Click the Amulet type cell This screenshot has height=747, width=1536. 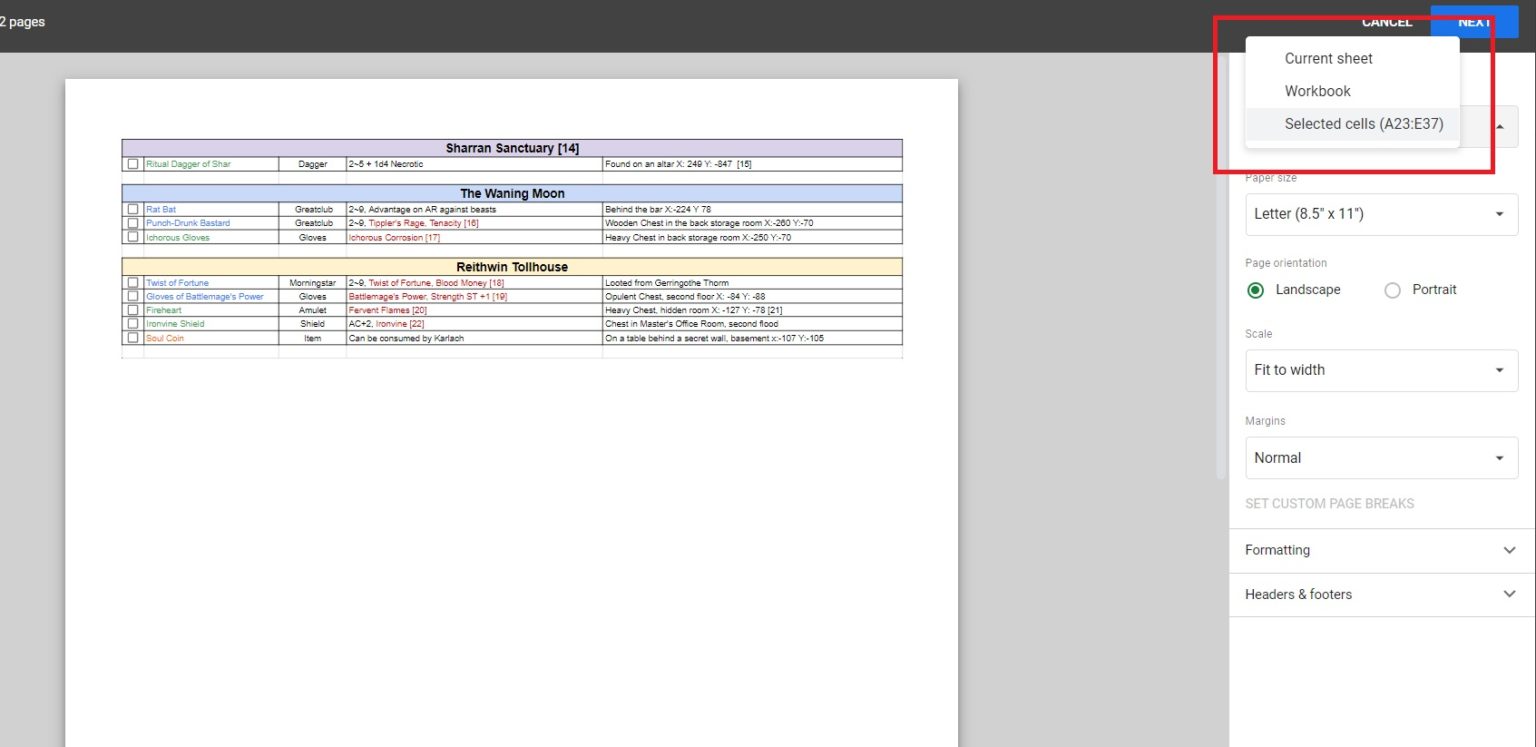313,310
